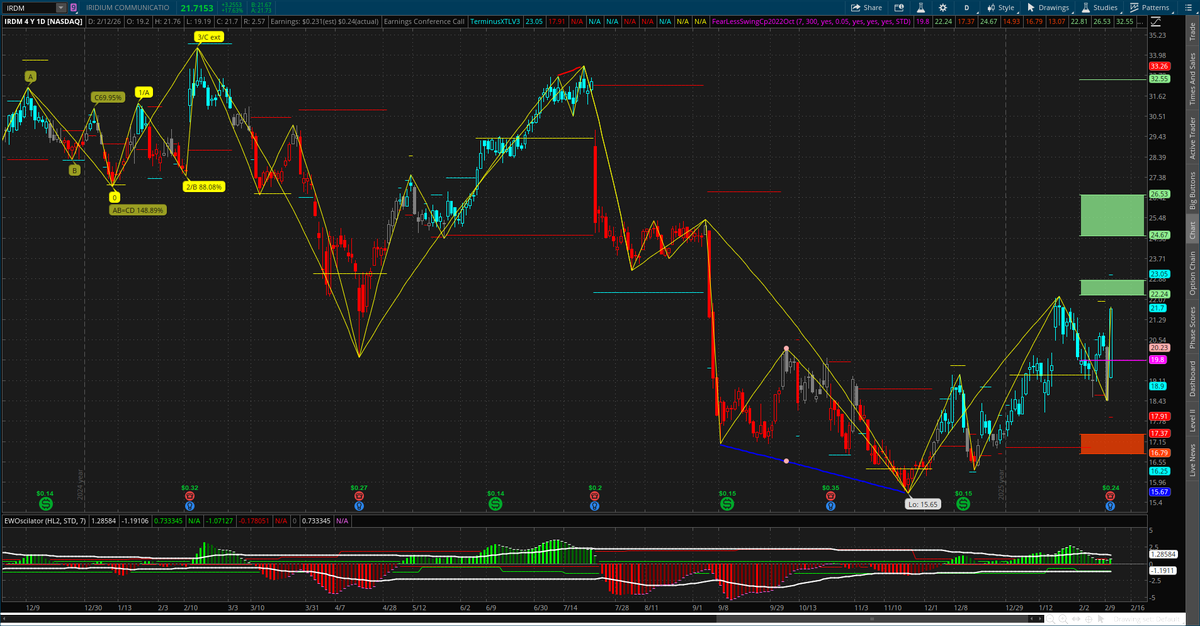The width and height of the screenshot is (1200, 626).
Task: Click the 33.26 red price axis label
Action: coord(1160,66)
